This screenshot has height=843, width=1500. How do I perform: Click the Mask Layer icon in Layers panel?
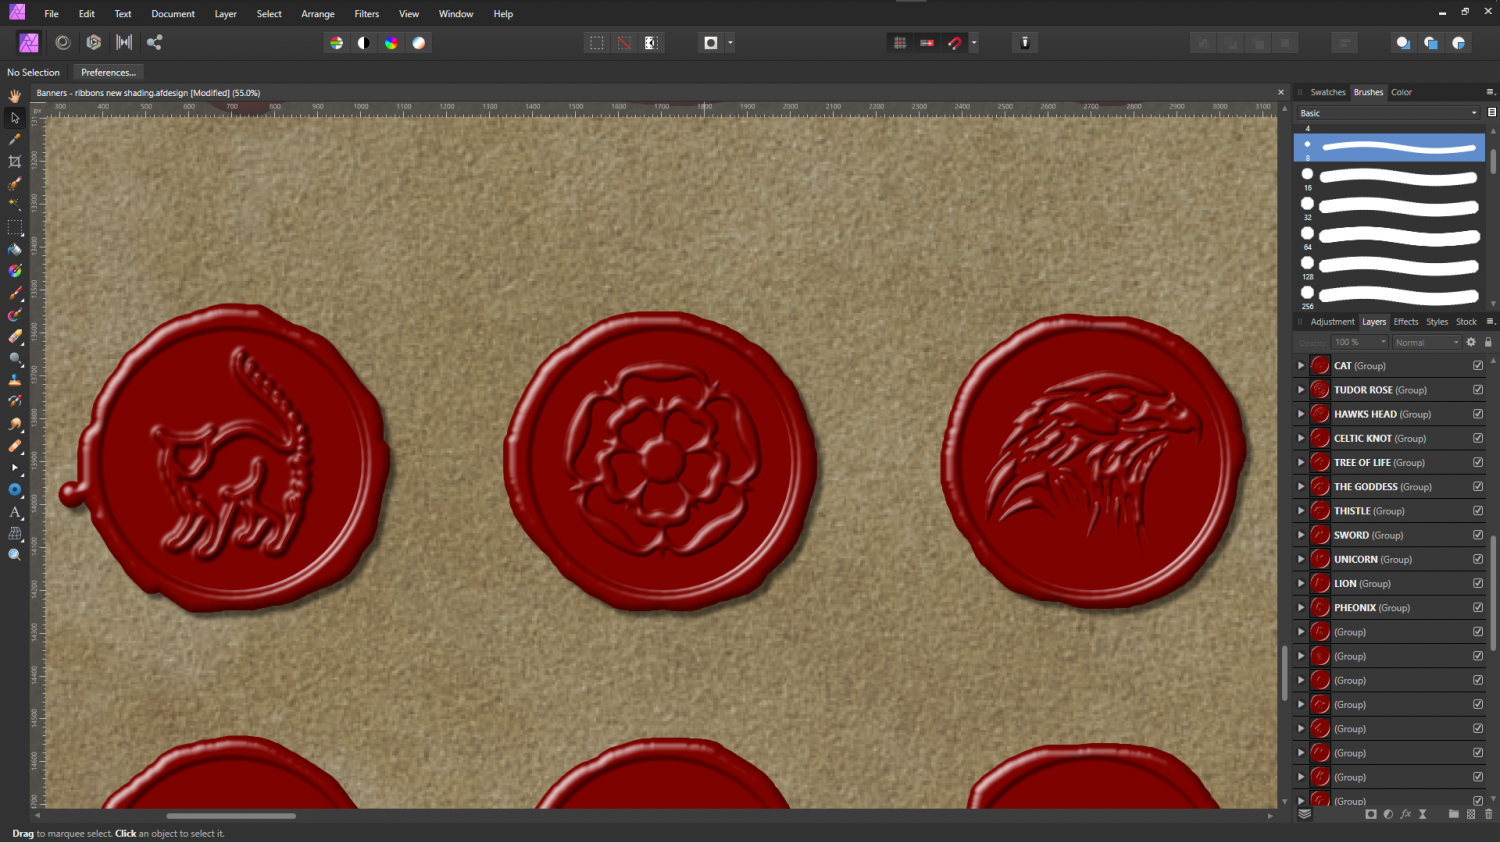(x=1371, y=814)
